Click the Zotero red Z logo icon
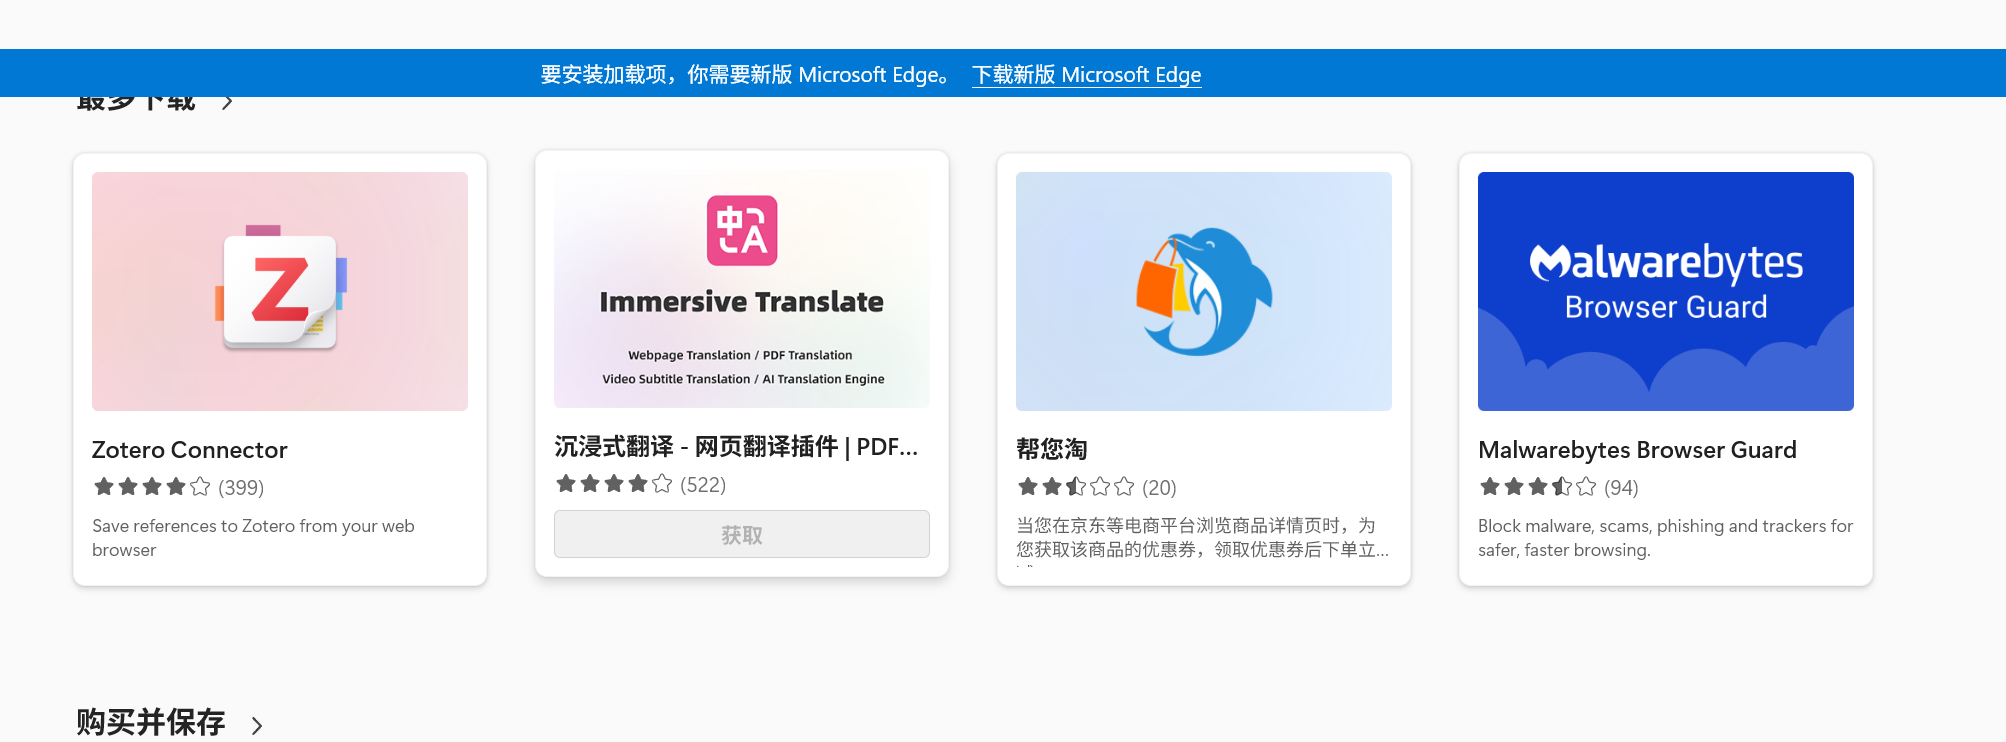Viewport: 2006px width, 742px height. (x=280, y=288)
